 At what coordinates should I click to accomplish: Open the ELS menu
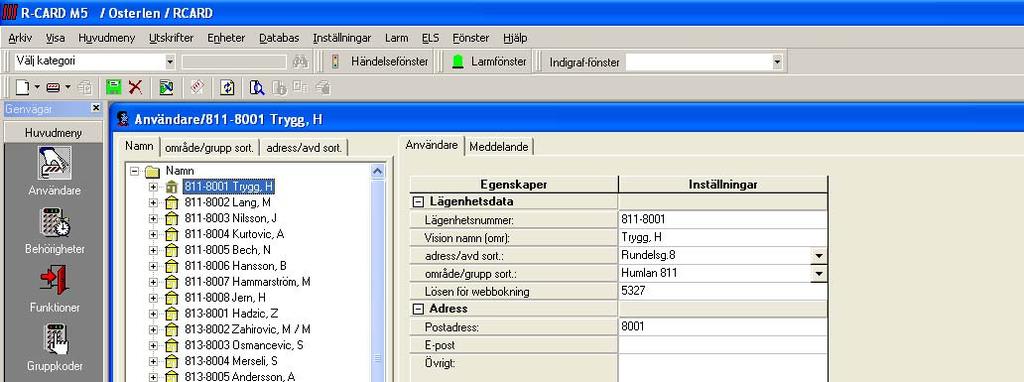tap(430, 38)
